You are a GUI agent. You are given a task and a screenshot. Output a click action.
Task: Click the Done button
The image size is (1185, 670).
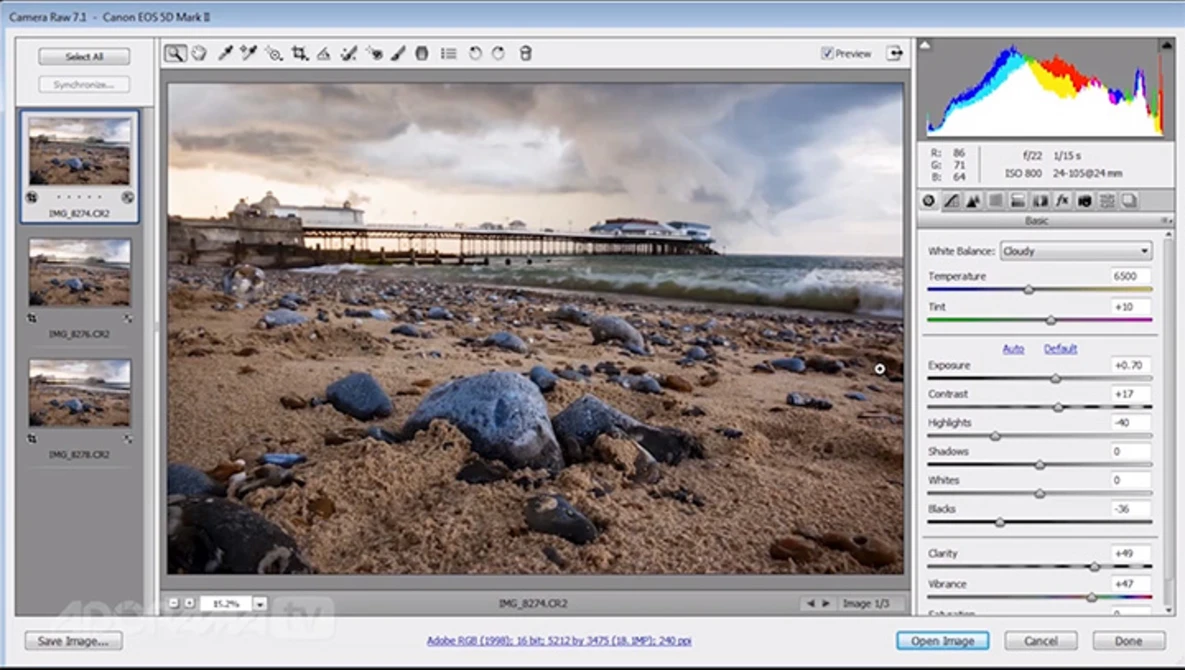(x=1128, y=641)
